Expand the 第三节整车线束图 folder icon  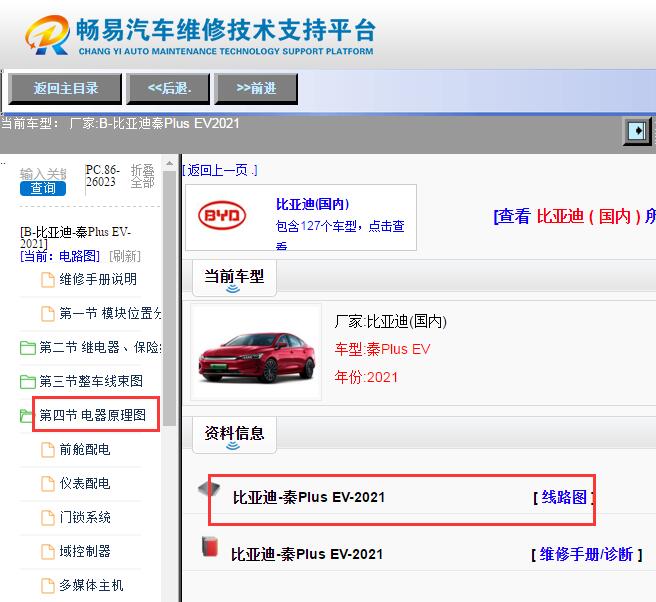[x=28, y=382]
